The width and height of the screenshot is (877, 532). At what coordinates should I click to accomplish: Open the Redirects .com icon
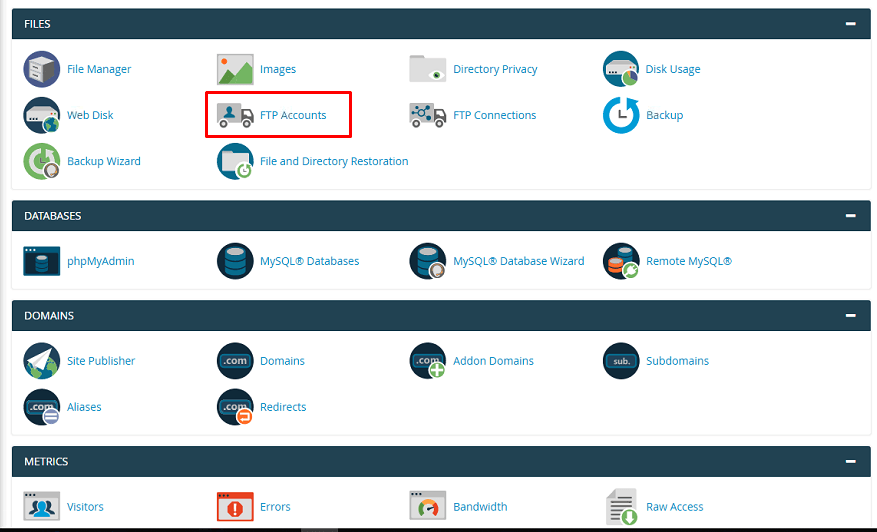[235, 407]
